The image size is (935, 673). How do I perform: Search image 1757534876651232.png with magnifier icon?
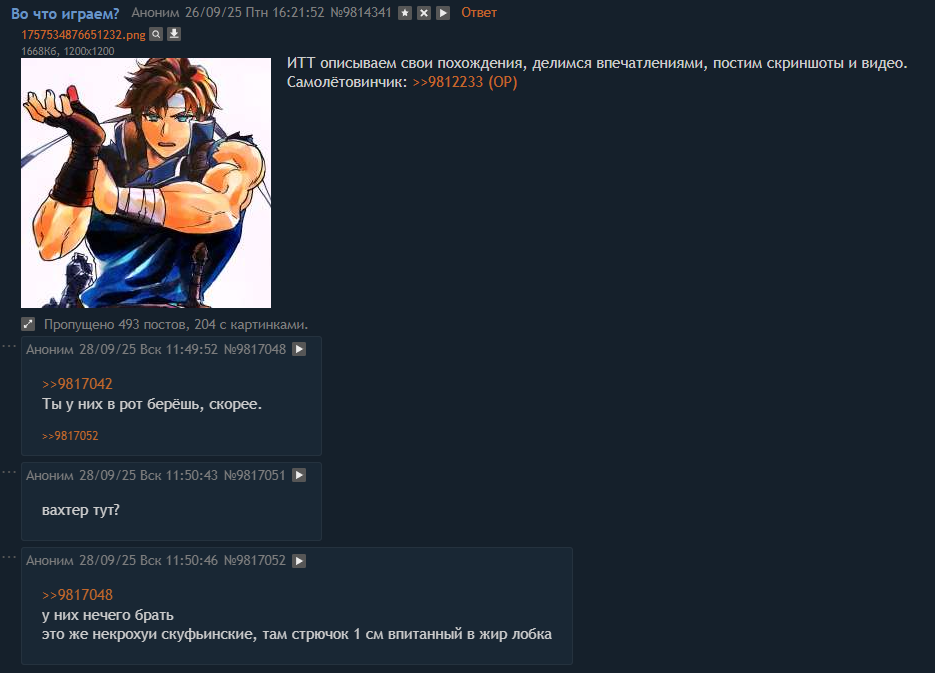(156, 34)
